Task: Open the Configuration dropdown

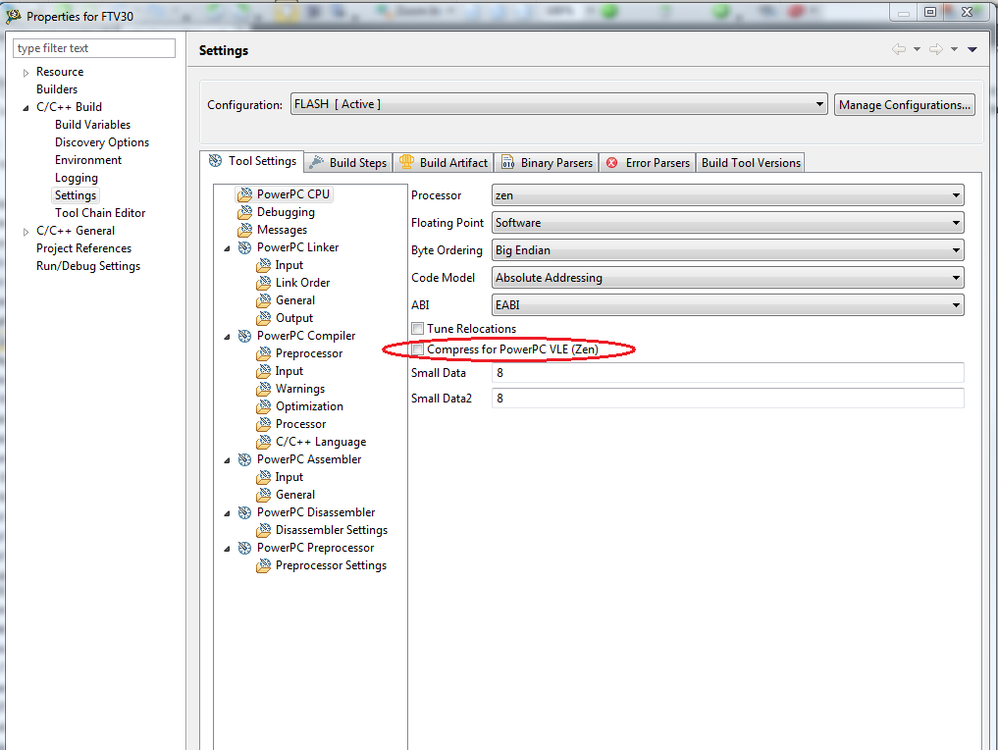Action: 559,104
